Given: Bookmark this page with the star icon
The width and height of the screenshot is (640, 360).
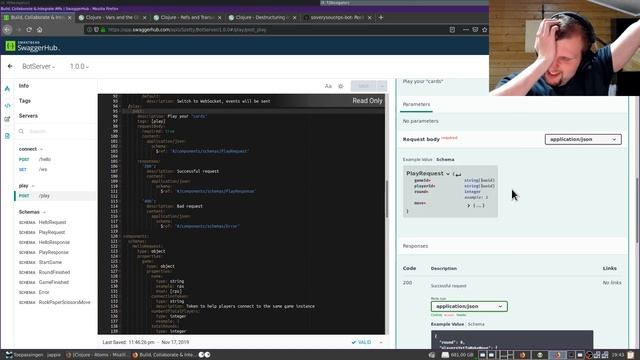Looking at the screenshot, I should click(484, 29).
